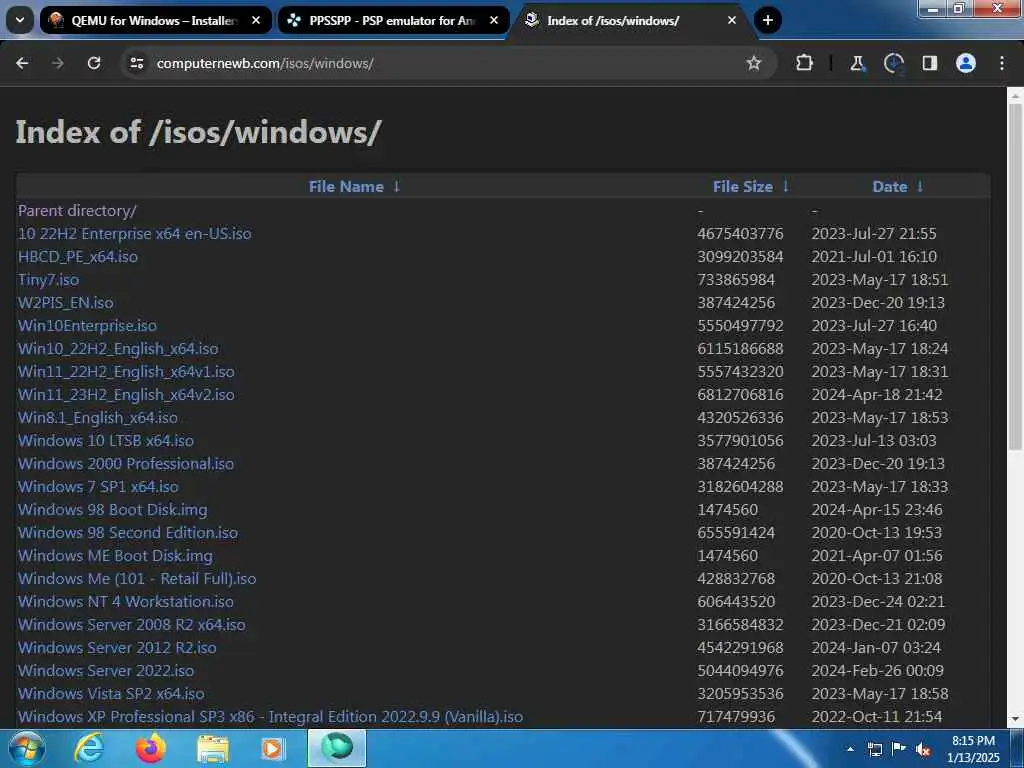Image resolution: width=1024 pixels, height=768 pixels.
Task: Close the Index of /isos/windows/ tab
Action: pyautogui.click(x=732, y=20)
